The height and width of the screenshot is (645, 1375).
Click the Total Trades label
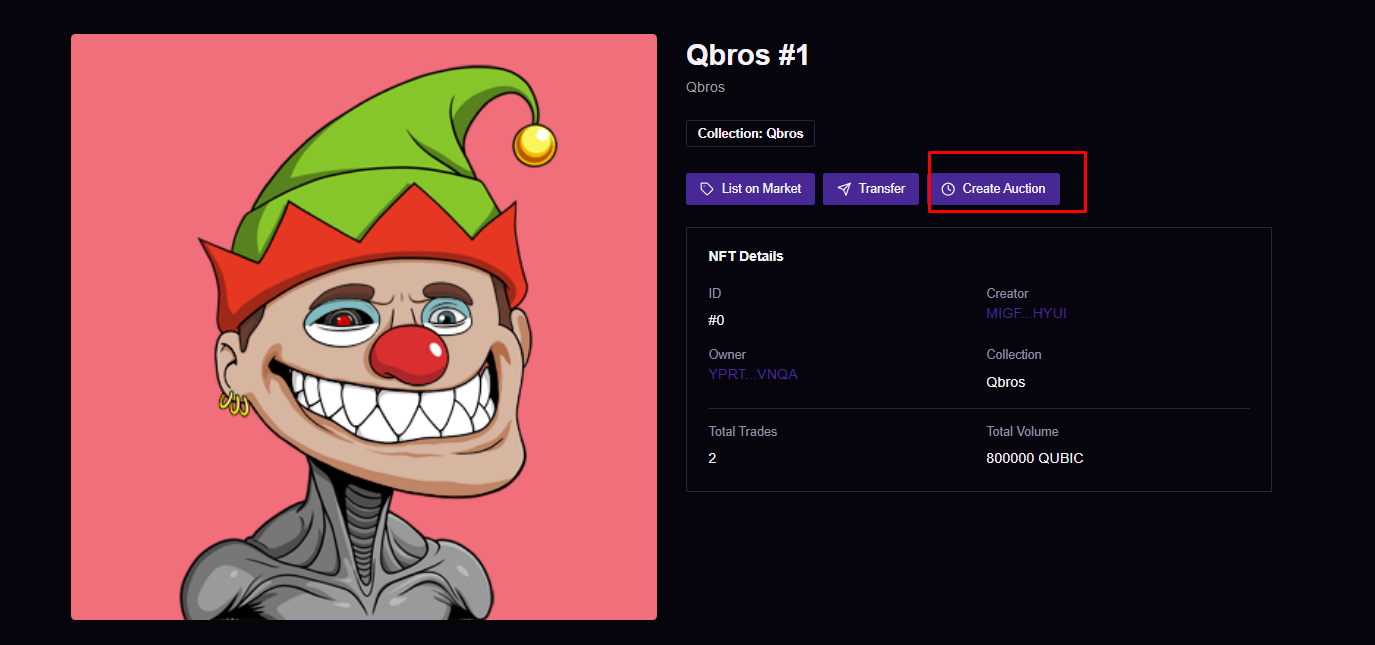742,432
